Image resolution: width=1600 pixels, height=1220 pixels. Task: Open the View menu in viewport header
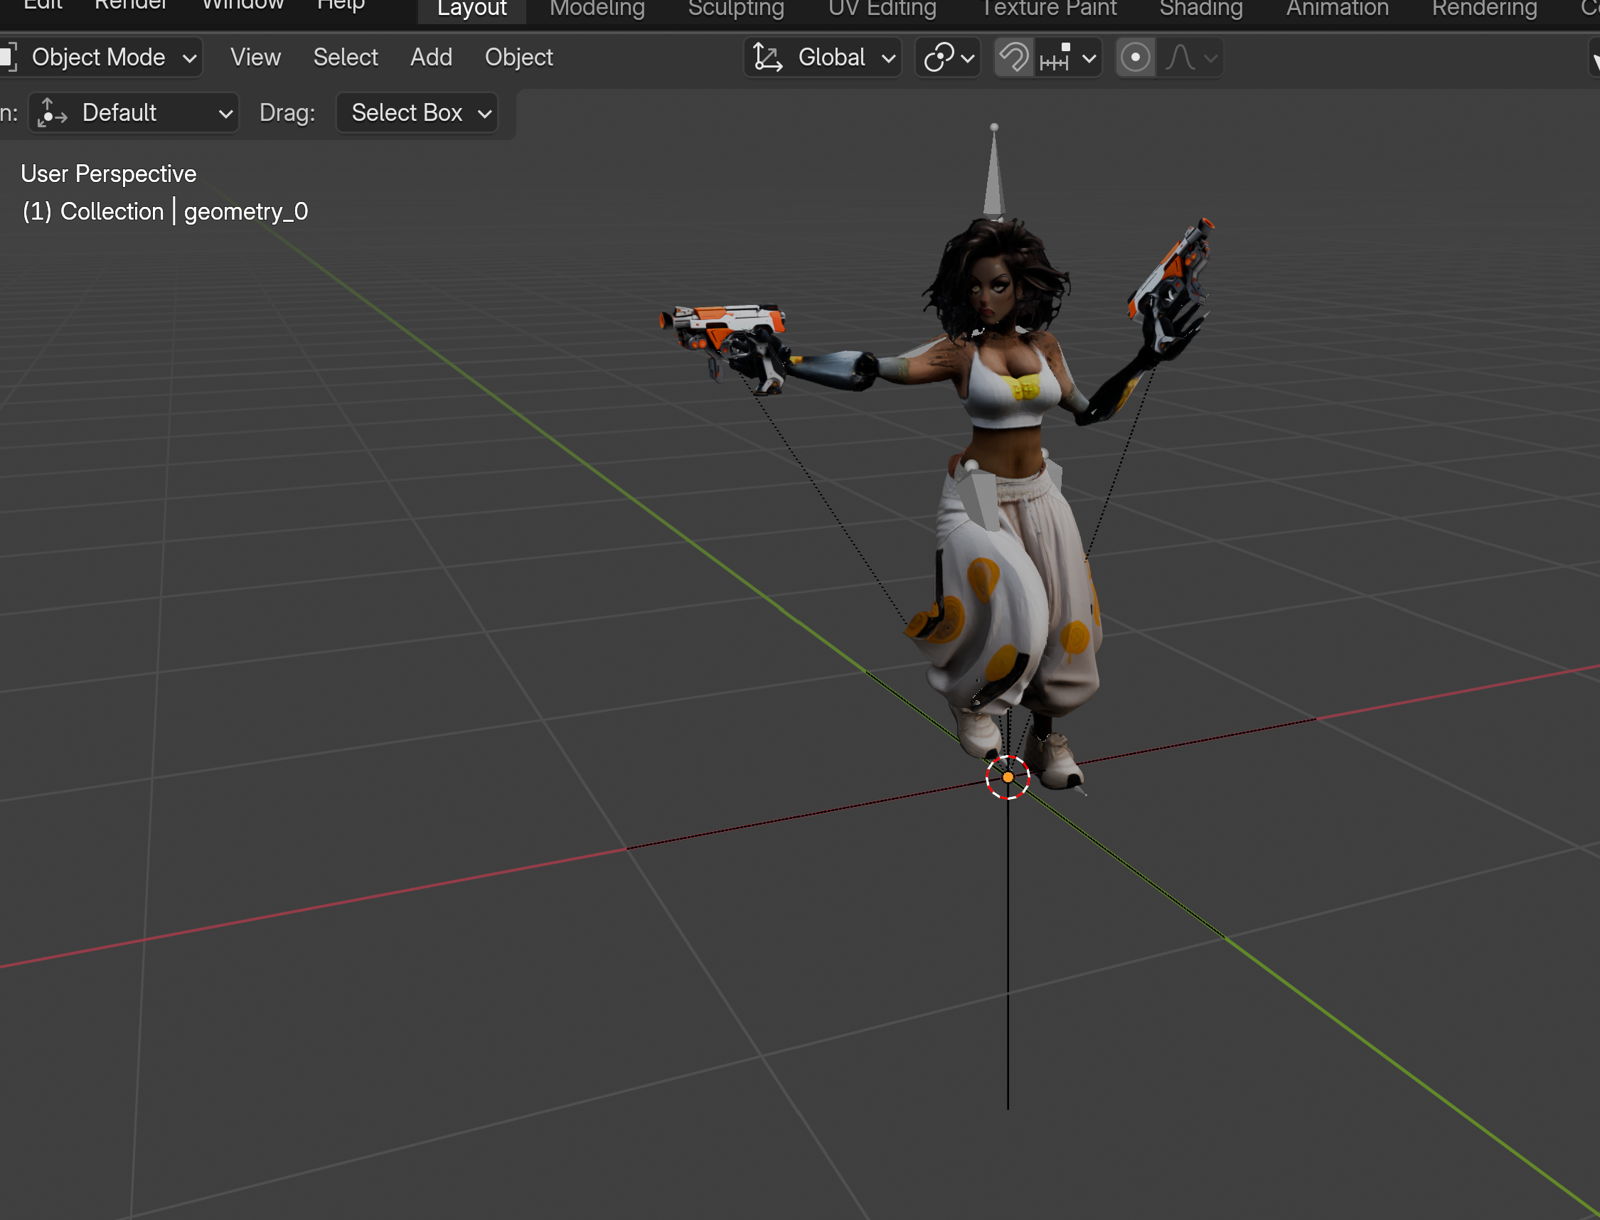click(x=255, y=58)
